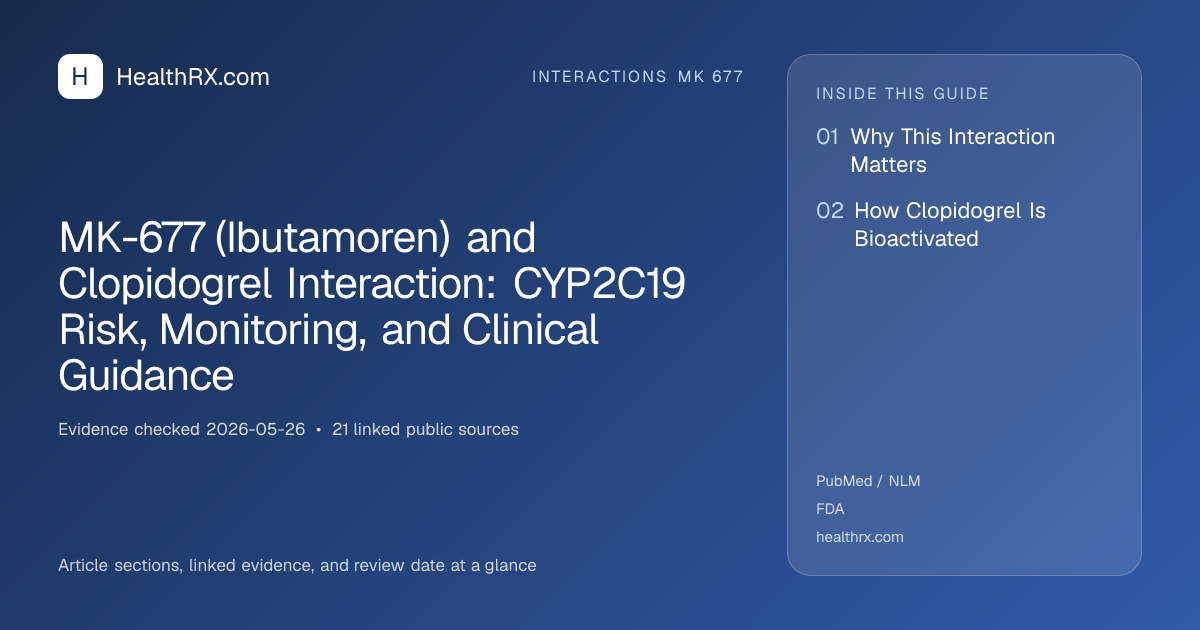Click the HealthRX 'H' logo icon
1200x630 pixels.
[x=80, y=77]
